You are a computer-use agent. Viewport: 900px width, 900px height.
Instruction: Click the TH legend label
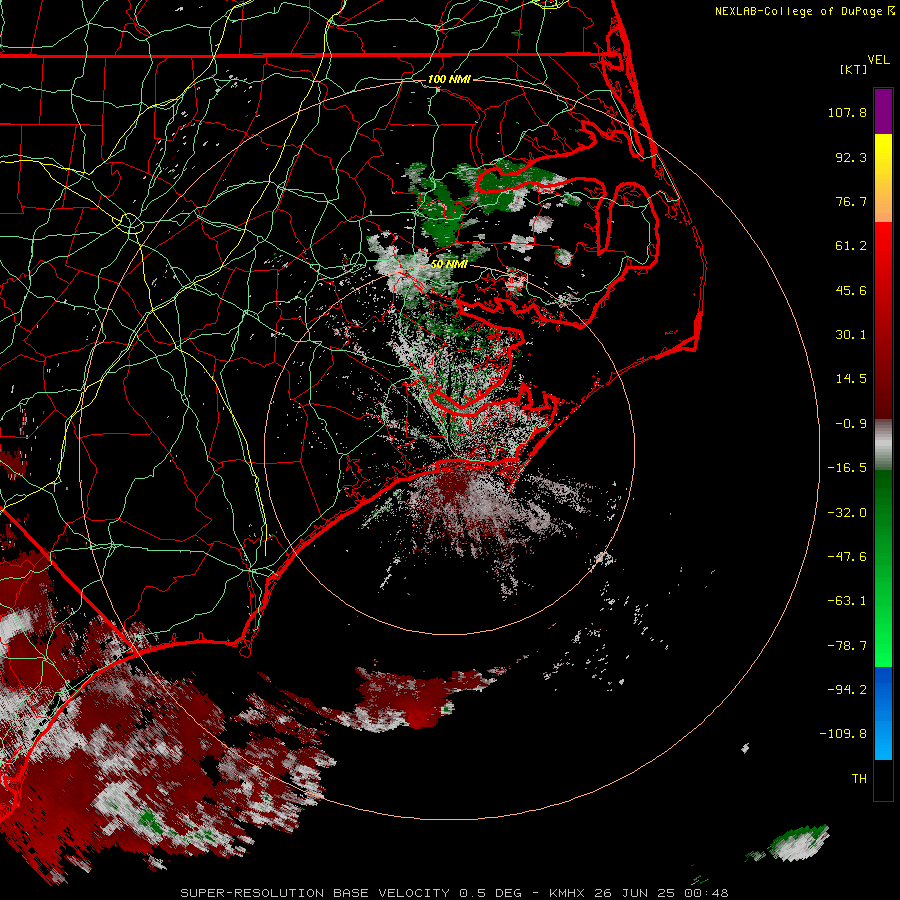(x=859, y=778)
